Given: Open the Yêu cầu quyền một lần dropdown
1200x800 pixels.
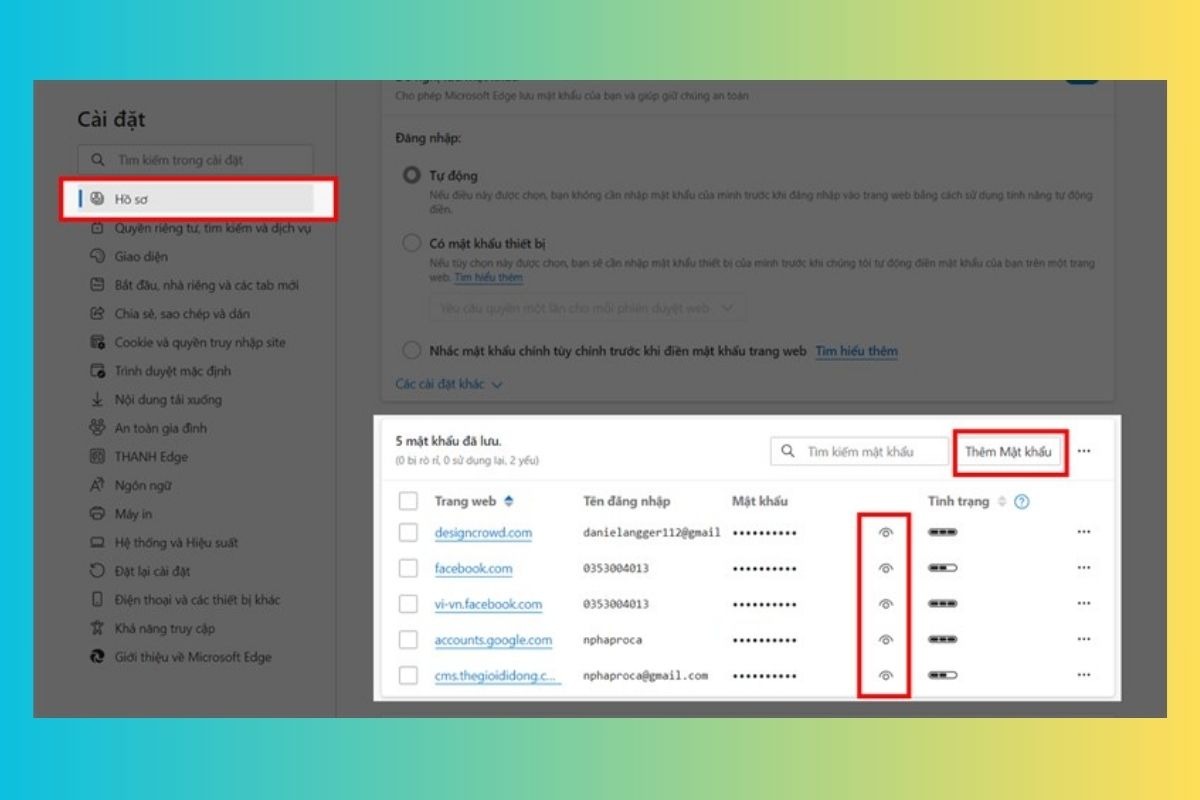Looking at the screenshot, I should 587,308.
